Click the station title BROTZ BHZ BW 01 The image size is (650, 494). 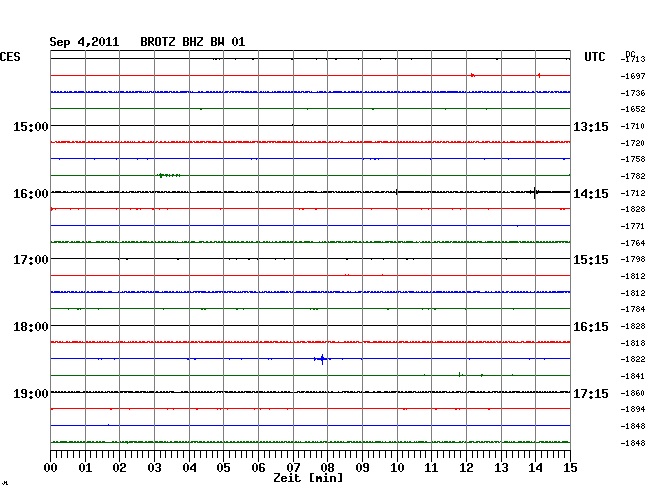(193, 42)
